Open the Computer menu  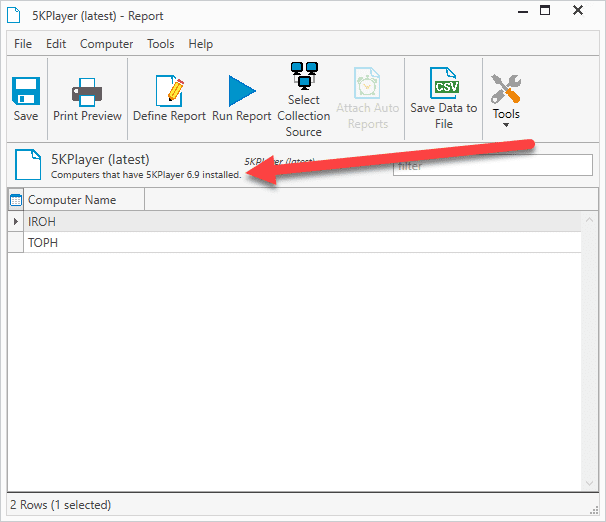(x=106, y=44)
